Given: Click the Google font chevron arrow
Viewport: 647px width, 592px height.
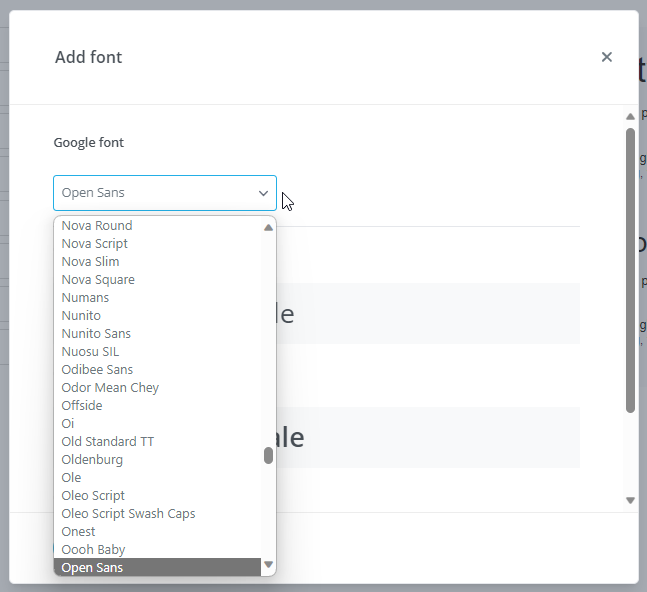Looking at the screenshot, I should [x=263, y=193].
